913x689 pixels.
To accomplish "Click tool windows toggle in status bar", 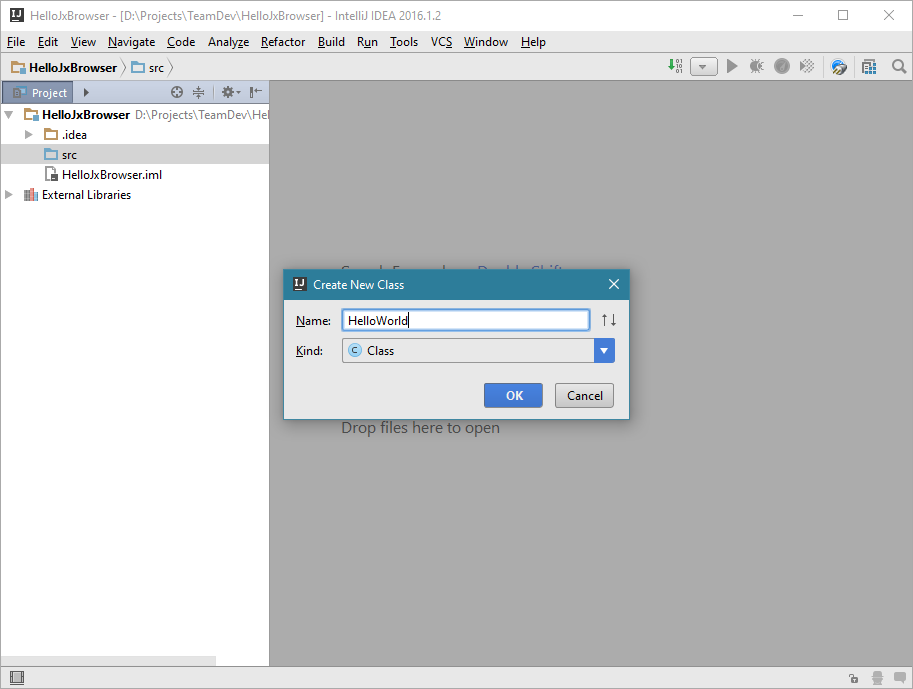I will pyautogui.click(x=17, y=677).
